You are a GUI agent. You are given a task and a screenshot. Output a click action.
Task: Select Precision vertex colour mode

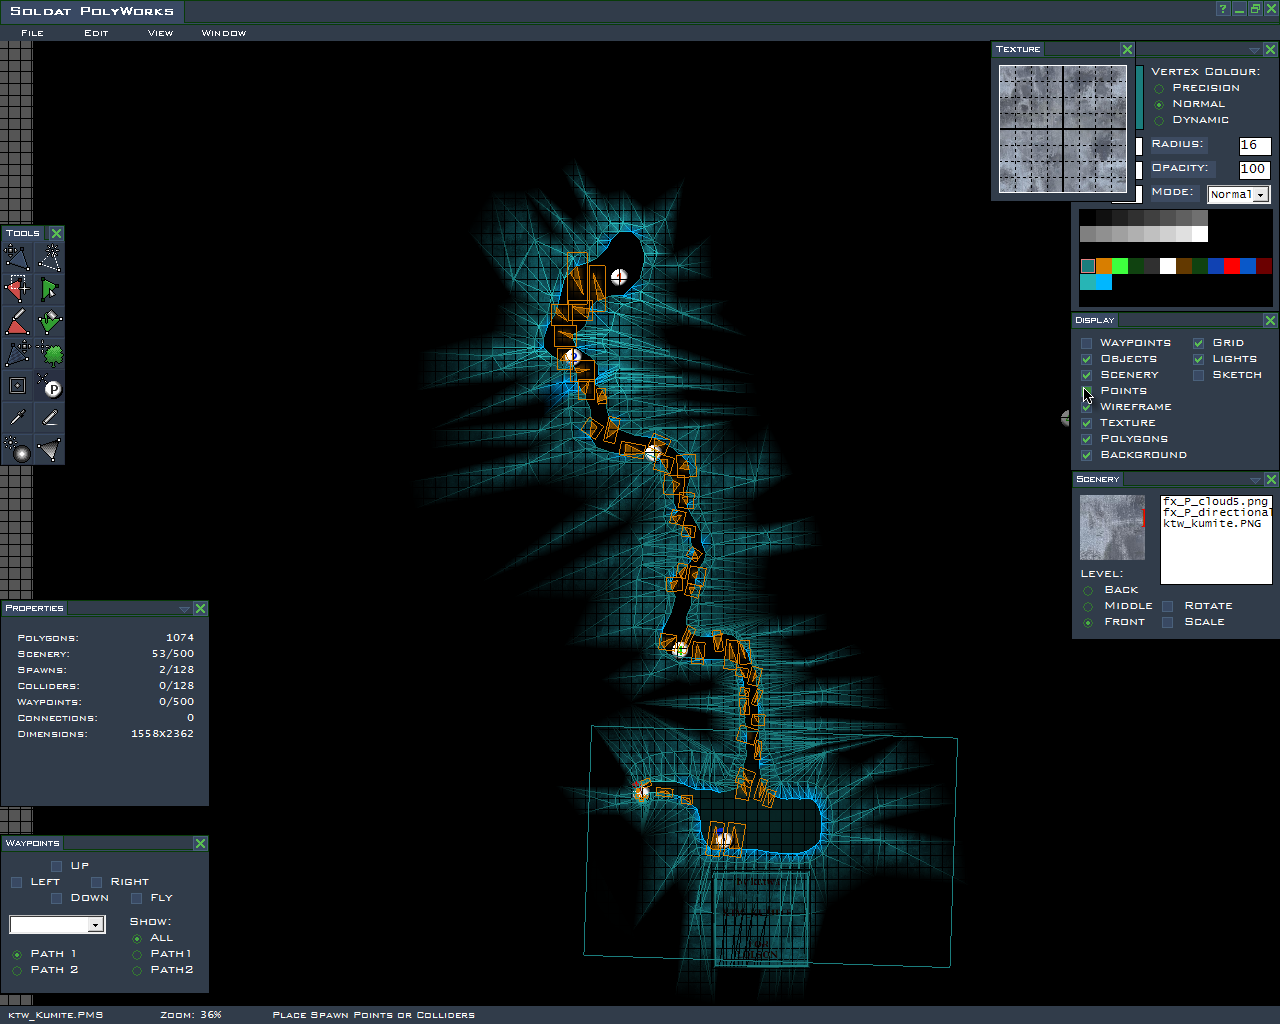[1159, 88]
